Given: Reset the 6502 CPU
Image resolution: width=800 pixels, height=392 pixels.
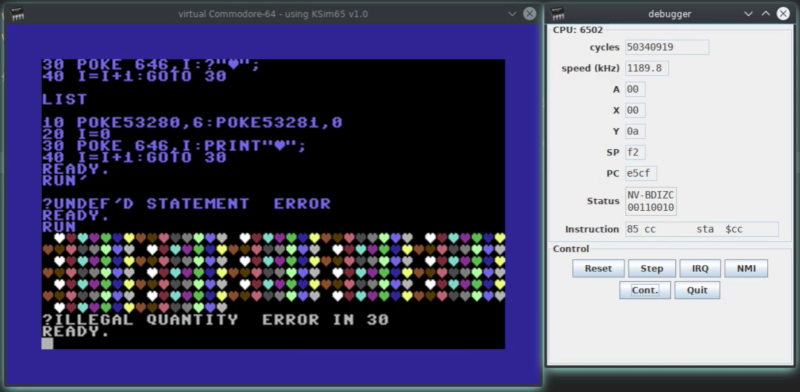Looking at the screenshot, I should [x=598, y=268].
